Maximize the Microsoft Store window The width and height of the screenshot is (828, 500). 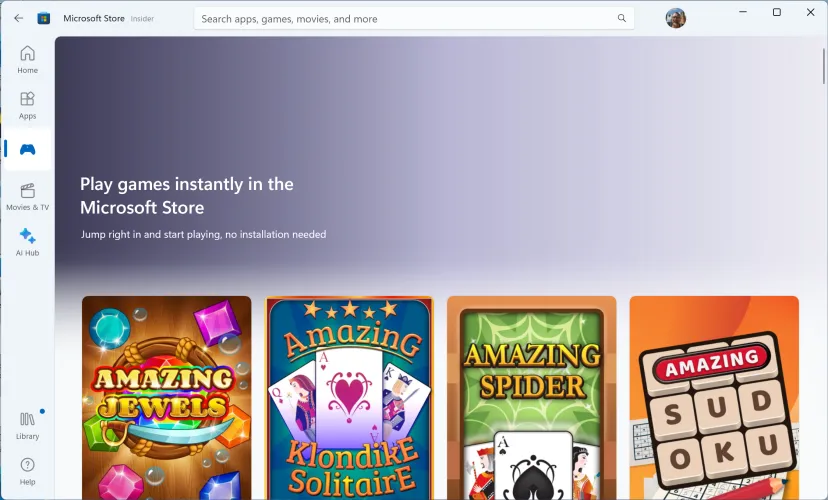click(x=777, y=12)
